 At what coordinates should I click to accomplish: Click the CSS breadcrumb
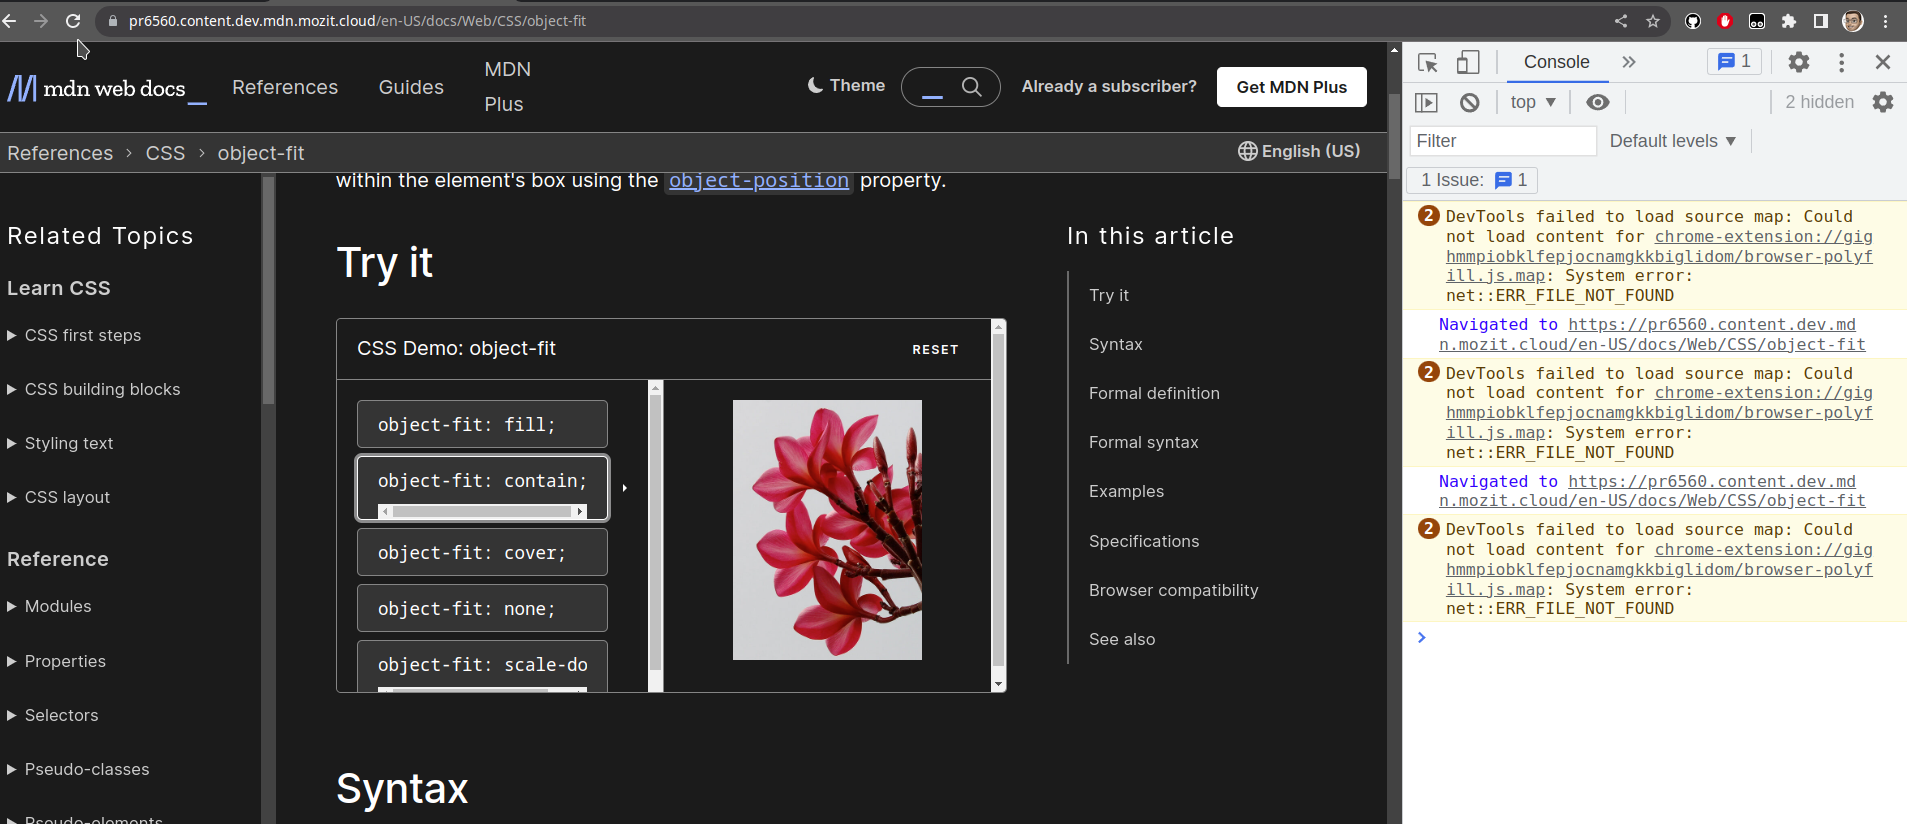point(165,153)
